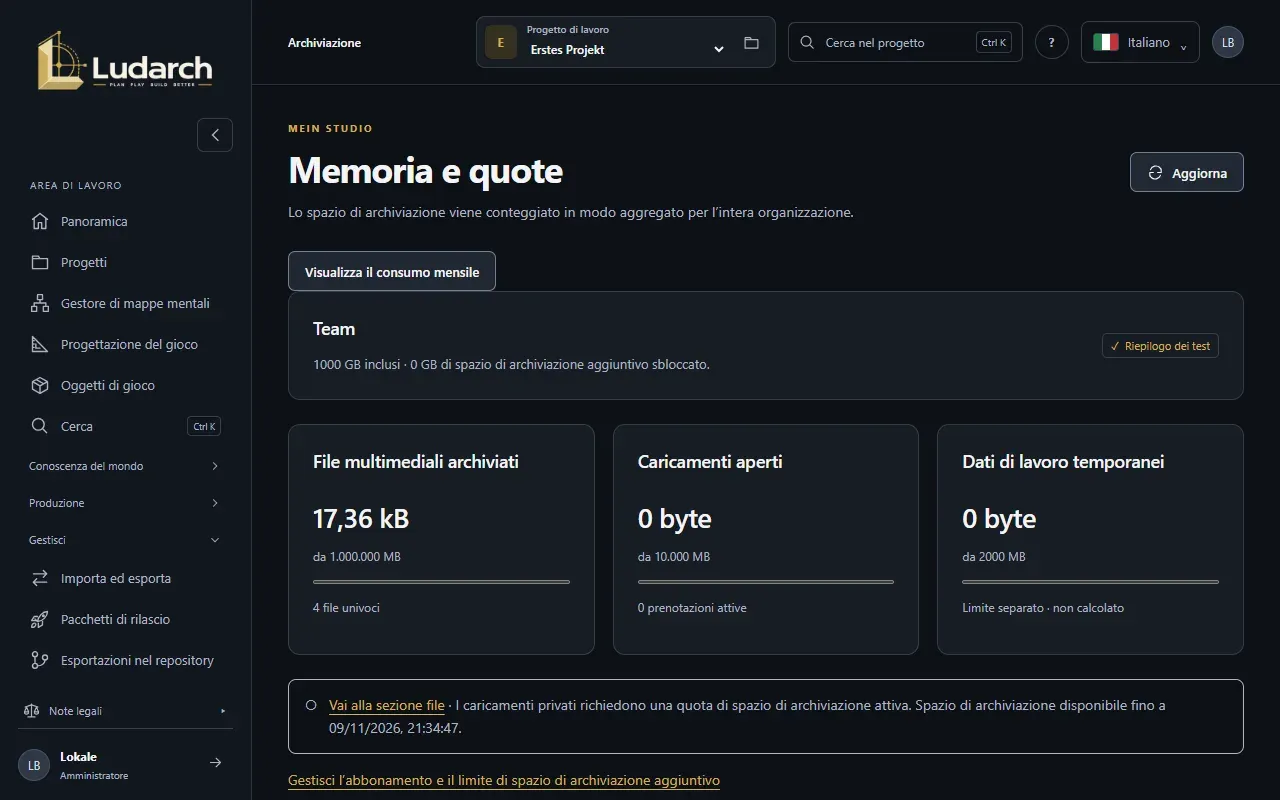
Task: Click the help question mark button
Action: click(1051, 42)
